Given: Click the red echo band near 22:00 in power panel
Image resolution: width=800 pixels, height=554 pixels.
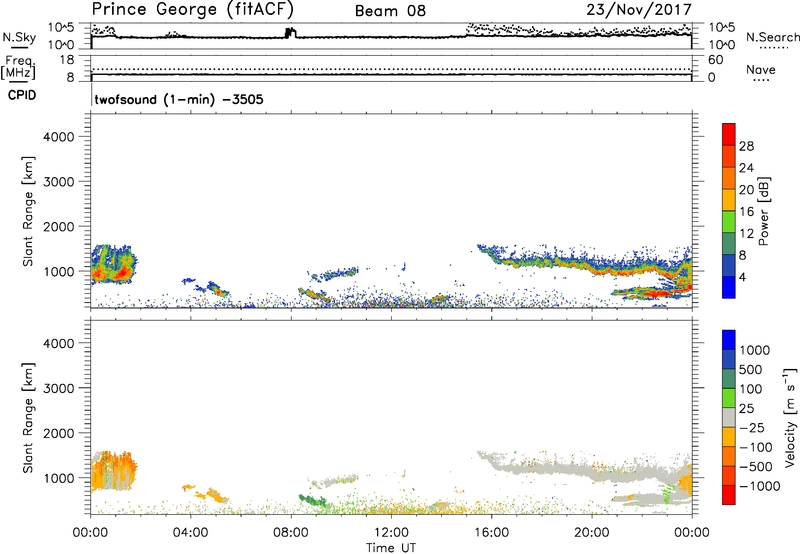Looking at the screenshot, I should 658,293.
